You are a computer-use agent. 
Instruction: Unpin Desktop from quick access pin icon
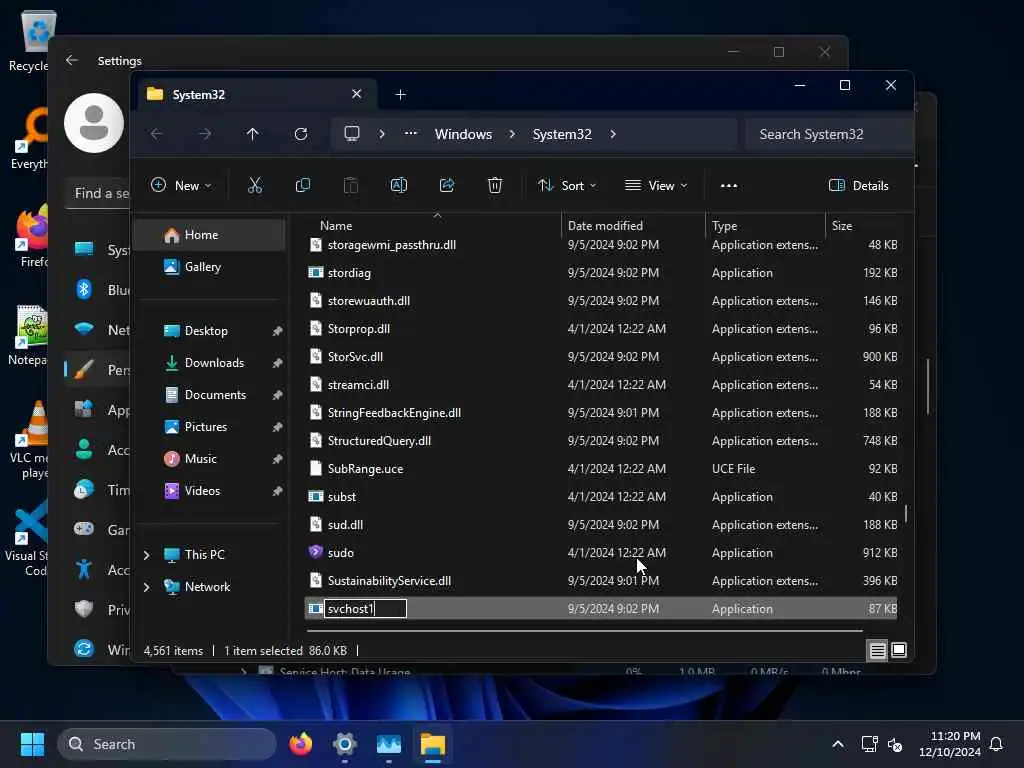point(278,331)
